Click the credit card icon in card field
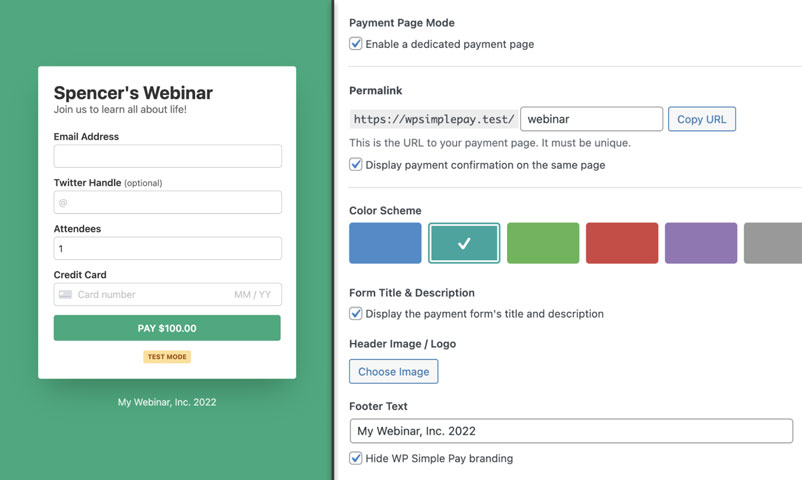The image size is (802, 480). pos(65,295)
